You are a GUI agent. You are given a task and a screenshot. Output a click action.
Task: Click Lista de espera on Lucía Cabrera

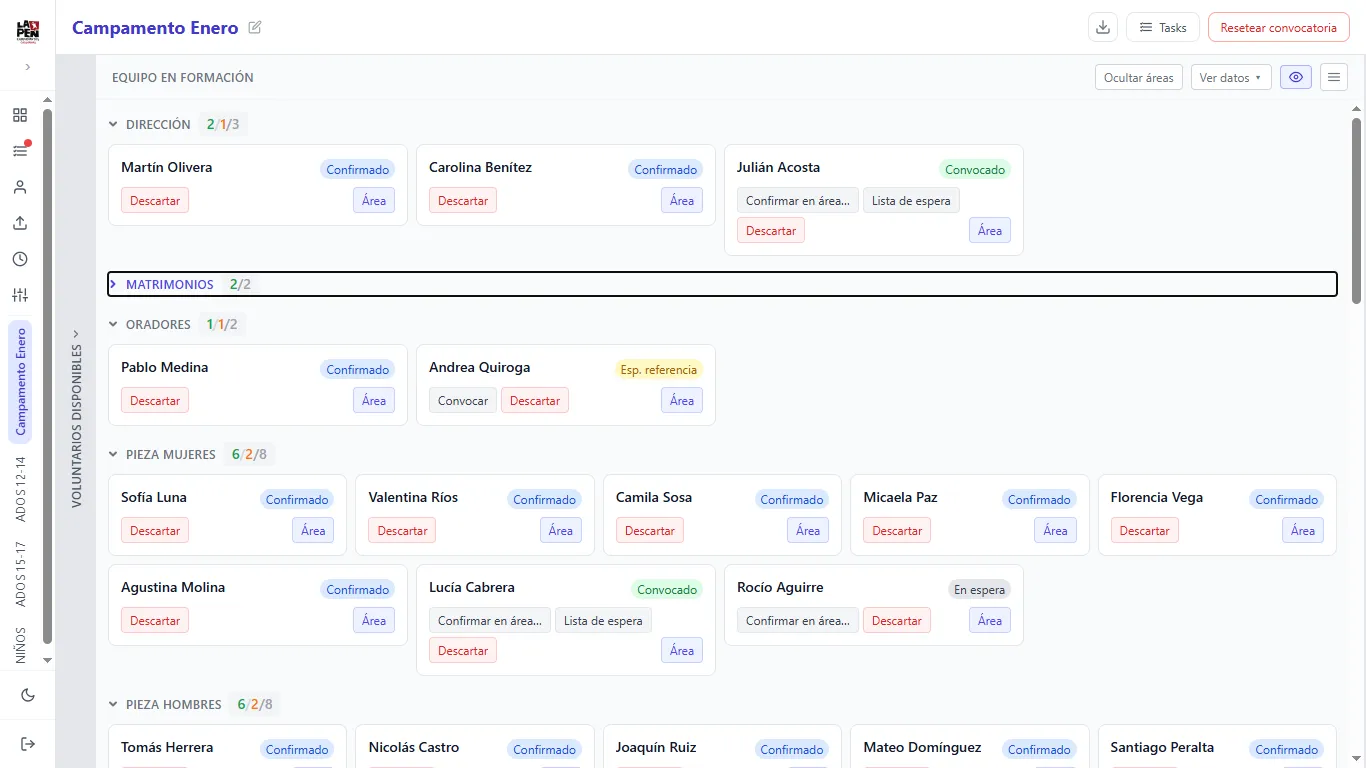pyautogui.click(x=603, y=620)
